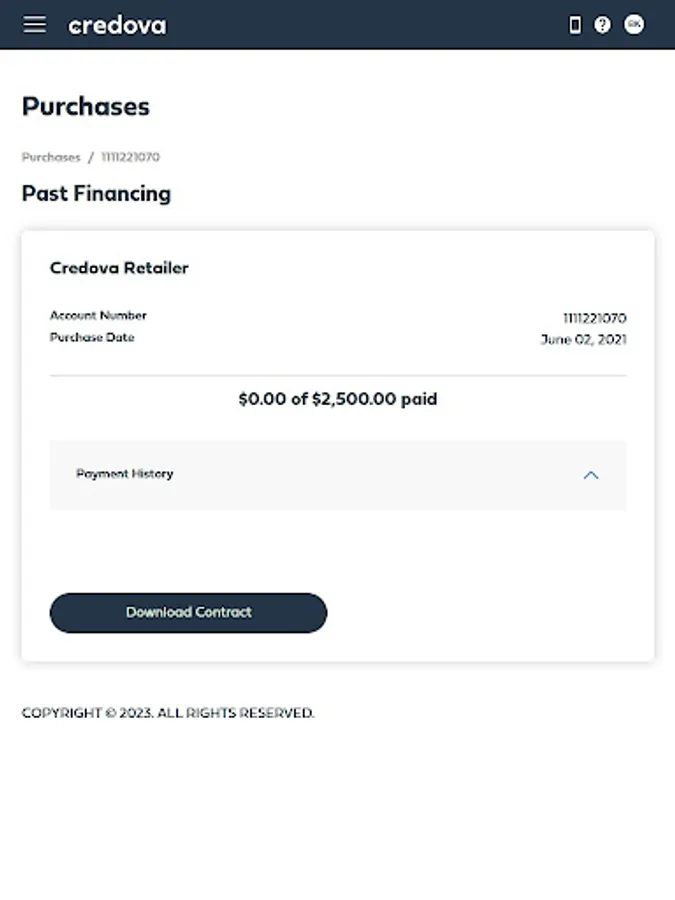675x900 pixels.
Task: Open the hamburger navigation menu
Action: [34, 24]
